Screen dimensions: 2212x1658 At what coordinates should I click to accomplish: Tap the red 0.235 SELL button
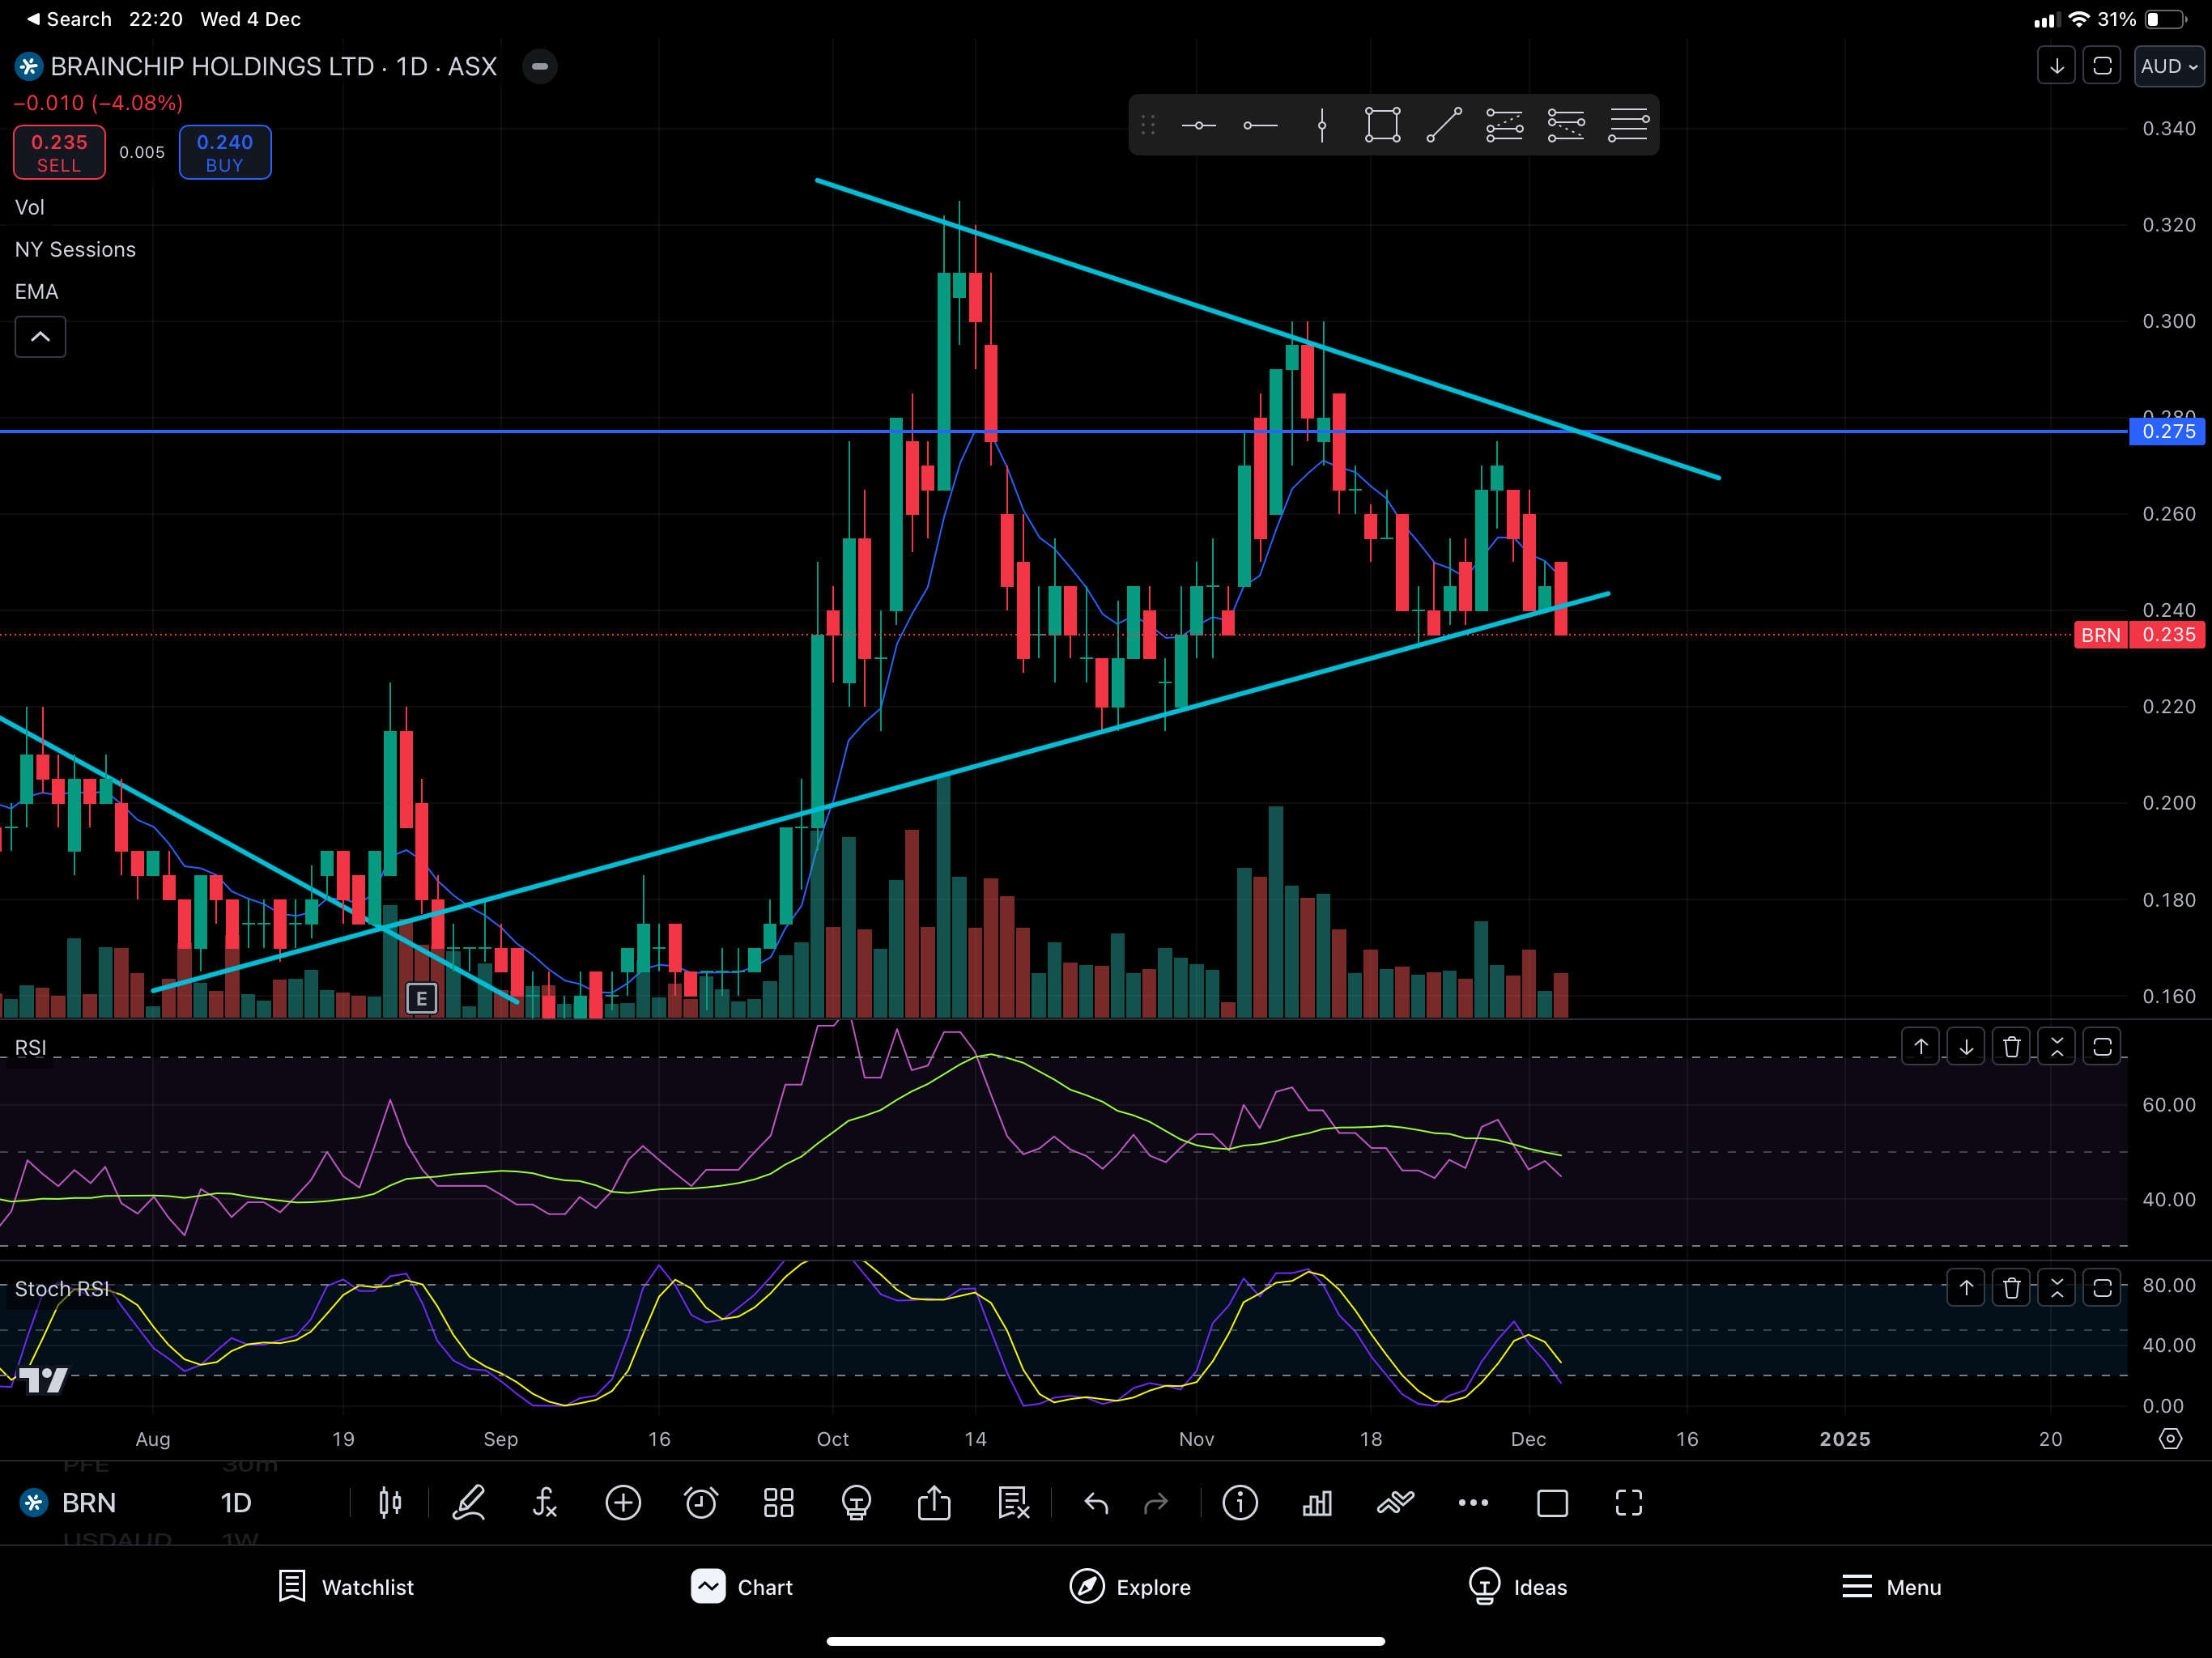click(59, 152)
